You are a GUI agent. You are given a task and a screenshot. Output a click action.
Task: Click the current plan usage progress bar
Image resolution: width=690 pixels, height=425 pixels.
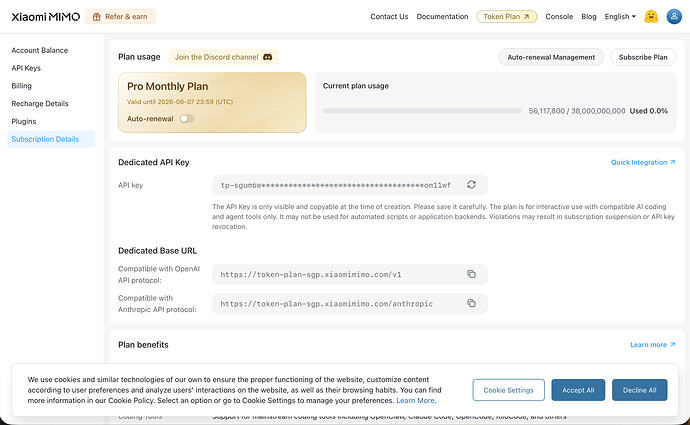coord(422,111)
